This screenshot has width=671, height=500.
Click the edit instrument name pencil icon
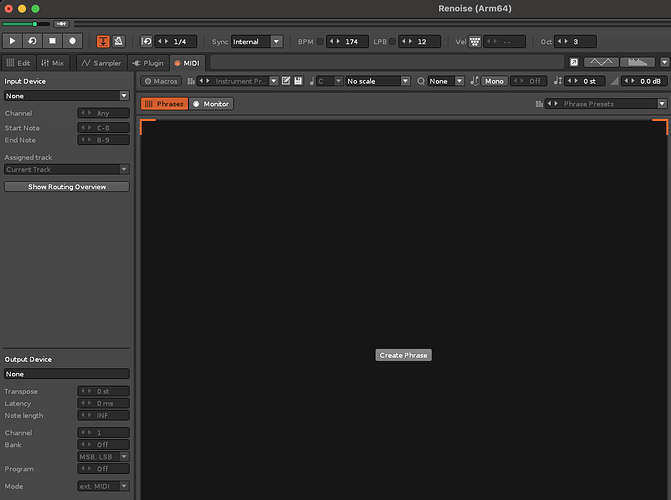pos(286,80)
